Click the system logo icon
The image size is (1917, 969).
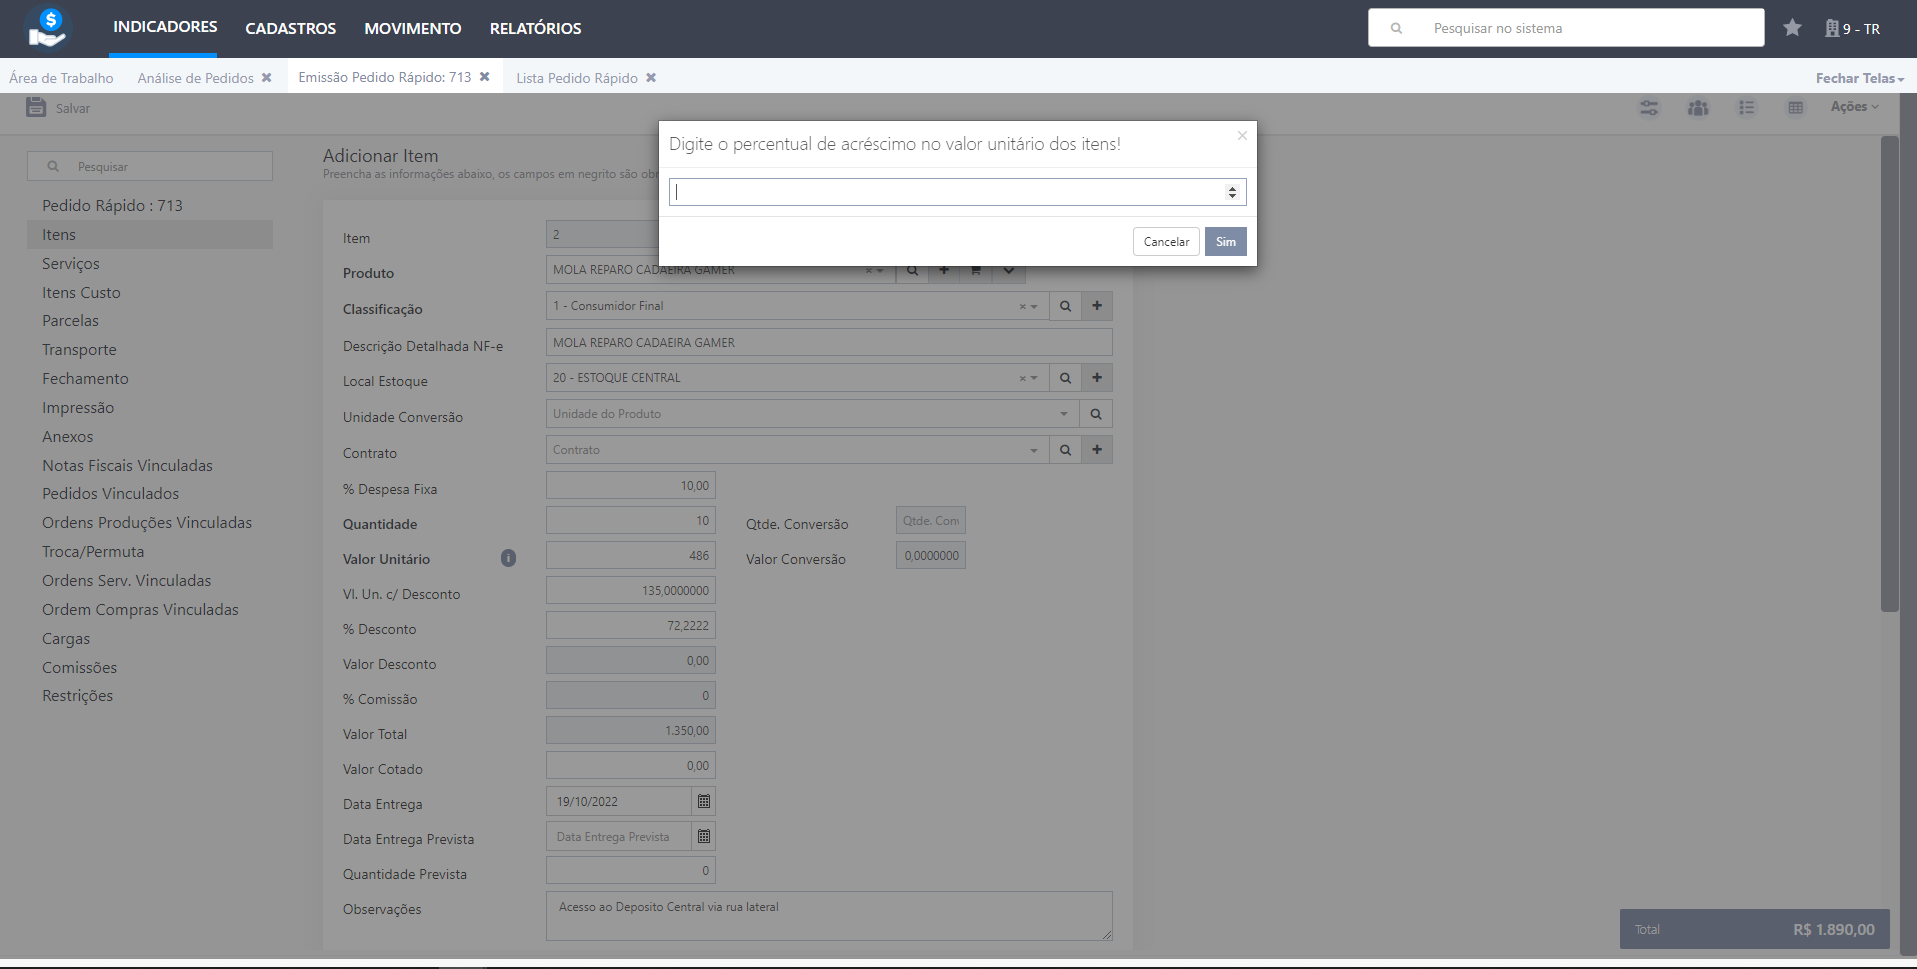[x=47, y=28]
